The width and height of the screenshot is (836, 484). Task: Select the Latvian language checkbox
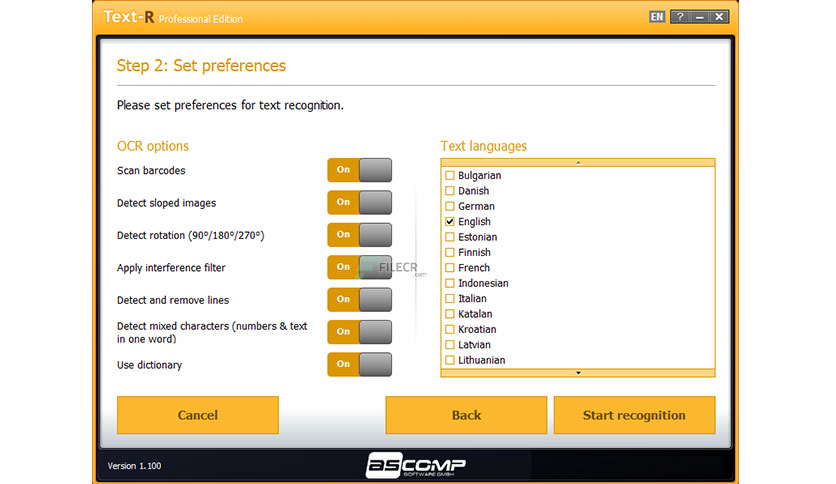click(x=450, y=345)
